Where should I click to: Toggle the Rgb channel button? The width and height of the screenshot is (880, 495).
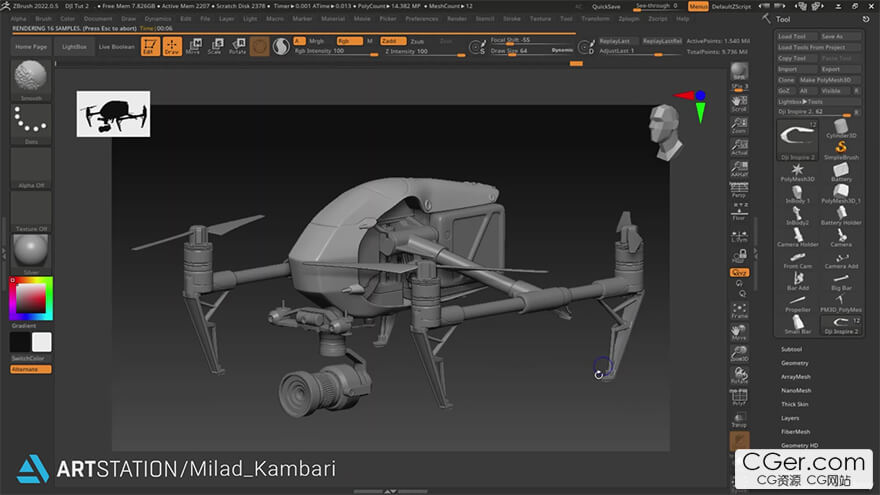click(349, 41)
